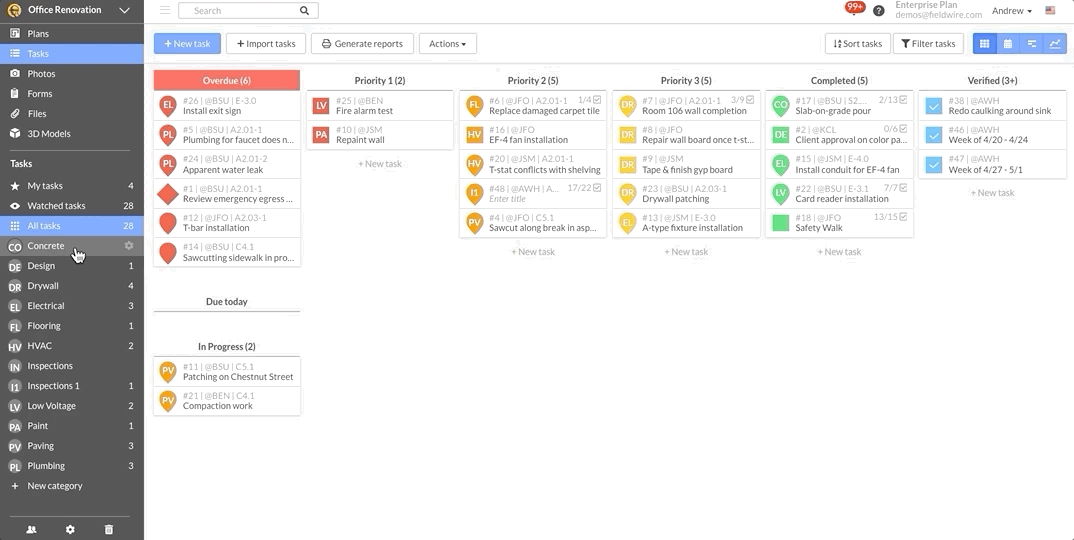Click in the Search input field
The image size is (1074, 540).
[x=248, y=11]
